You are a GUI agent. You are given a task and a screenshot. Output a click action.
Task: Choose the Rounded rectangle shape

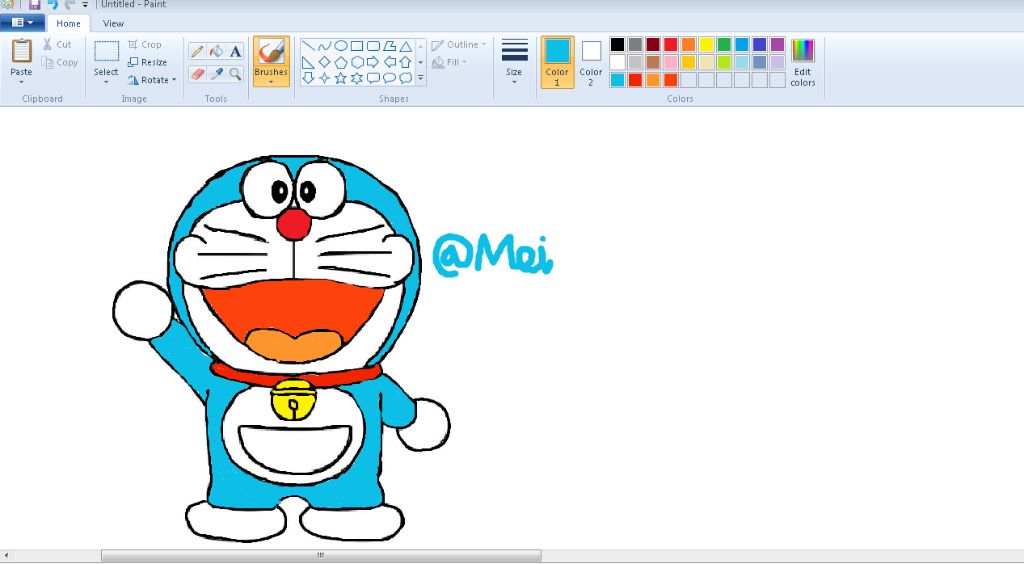click(374, 46)
